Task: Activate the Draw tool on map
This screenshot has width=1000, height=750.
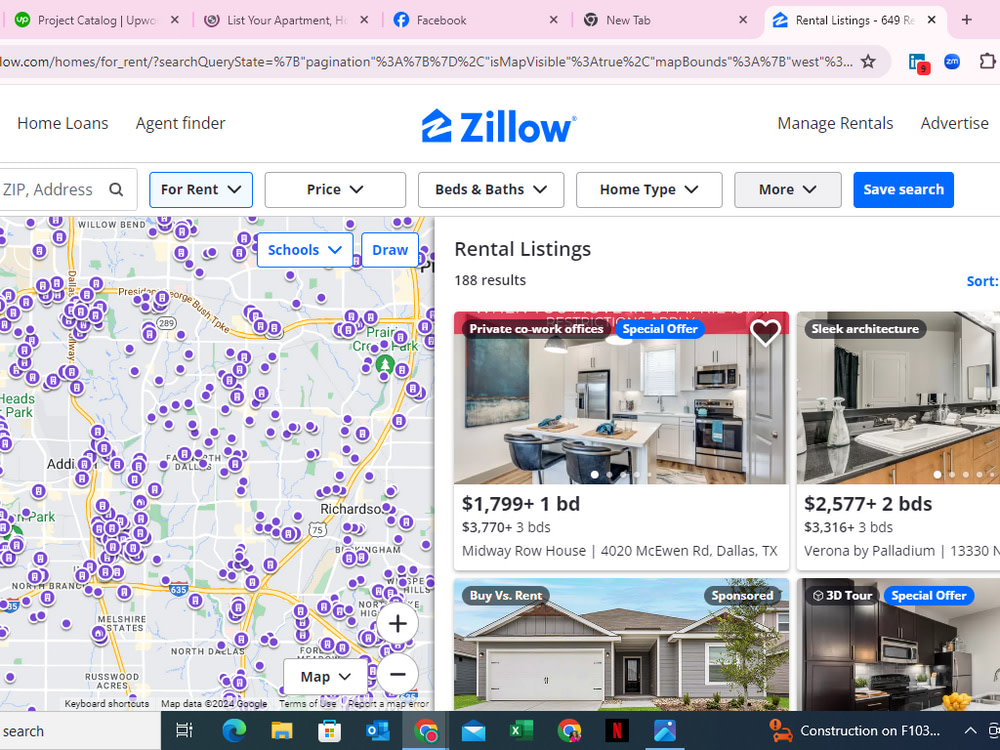Action: tap(390, 250)
